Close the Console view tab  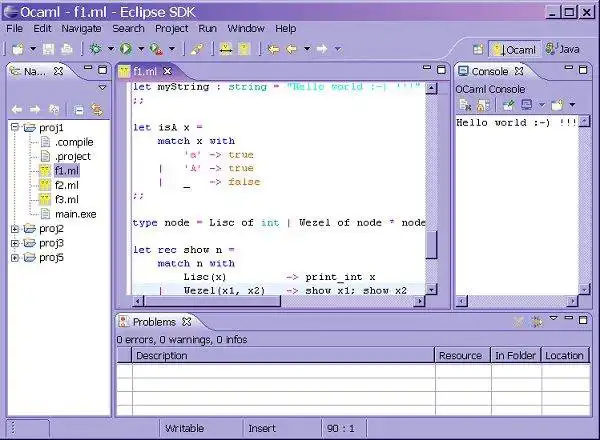(x=519, y=71)
